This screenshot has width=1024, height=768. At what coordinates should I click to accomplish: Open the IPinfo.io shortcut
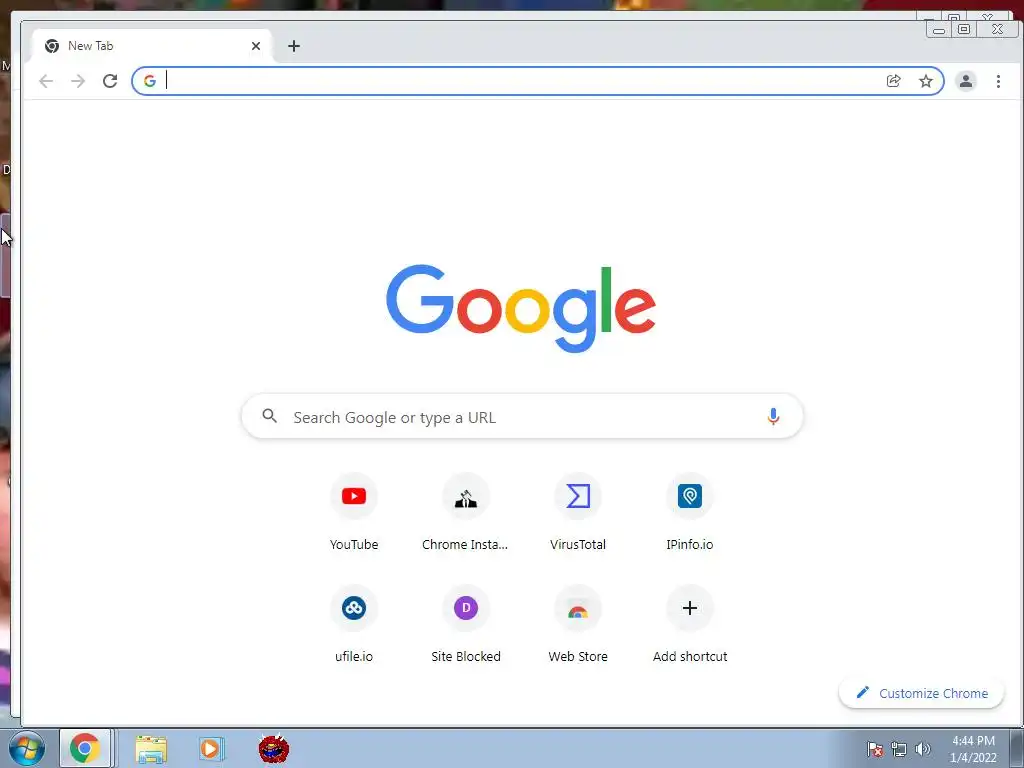(690, 513)
